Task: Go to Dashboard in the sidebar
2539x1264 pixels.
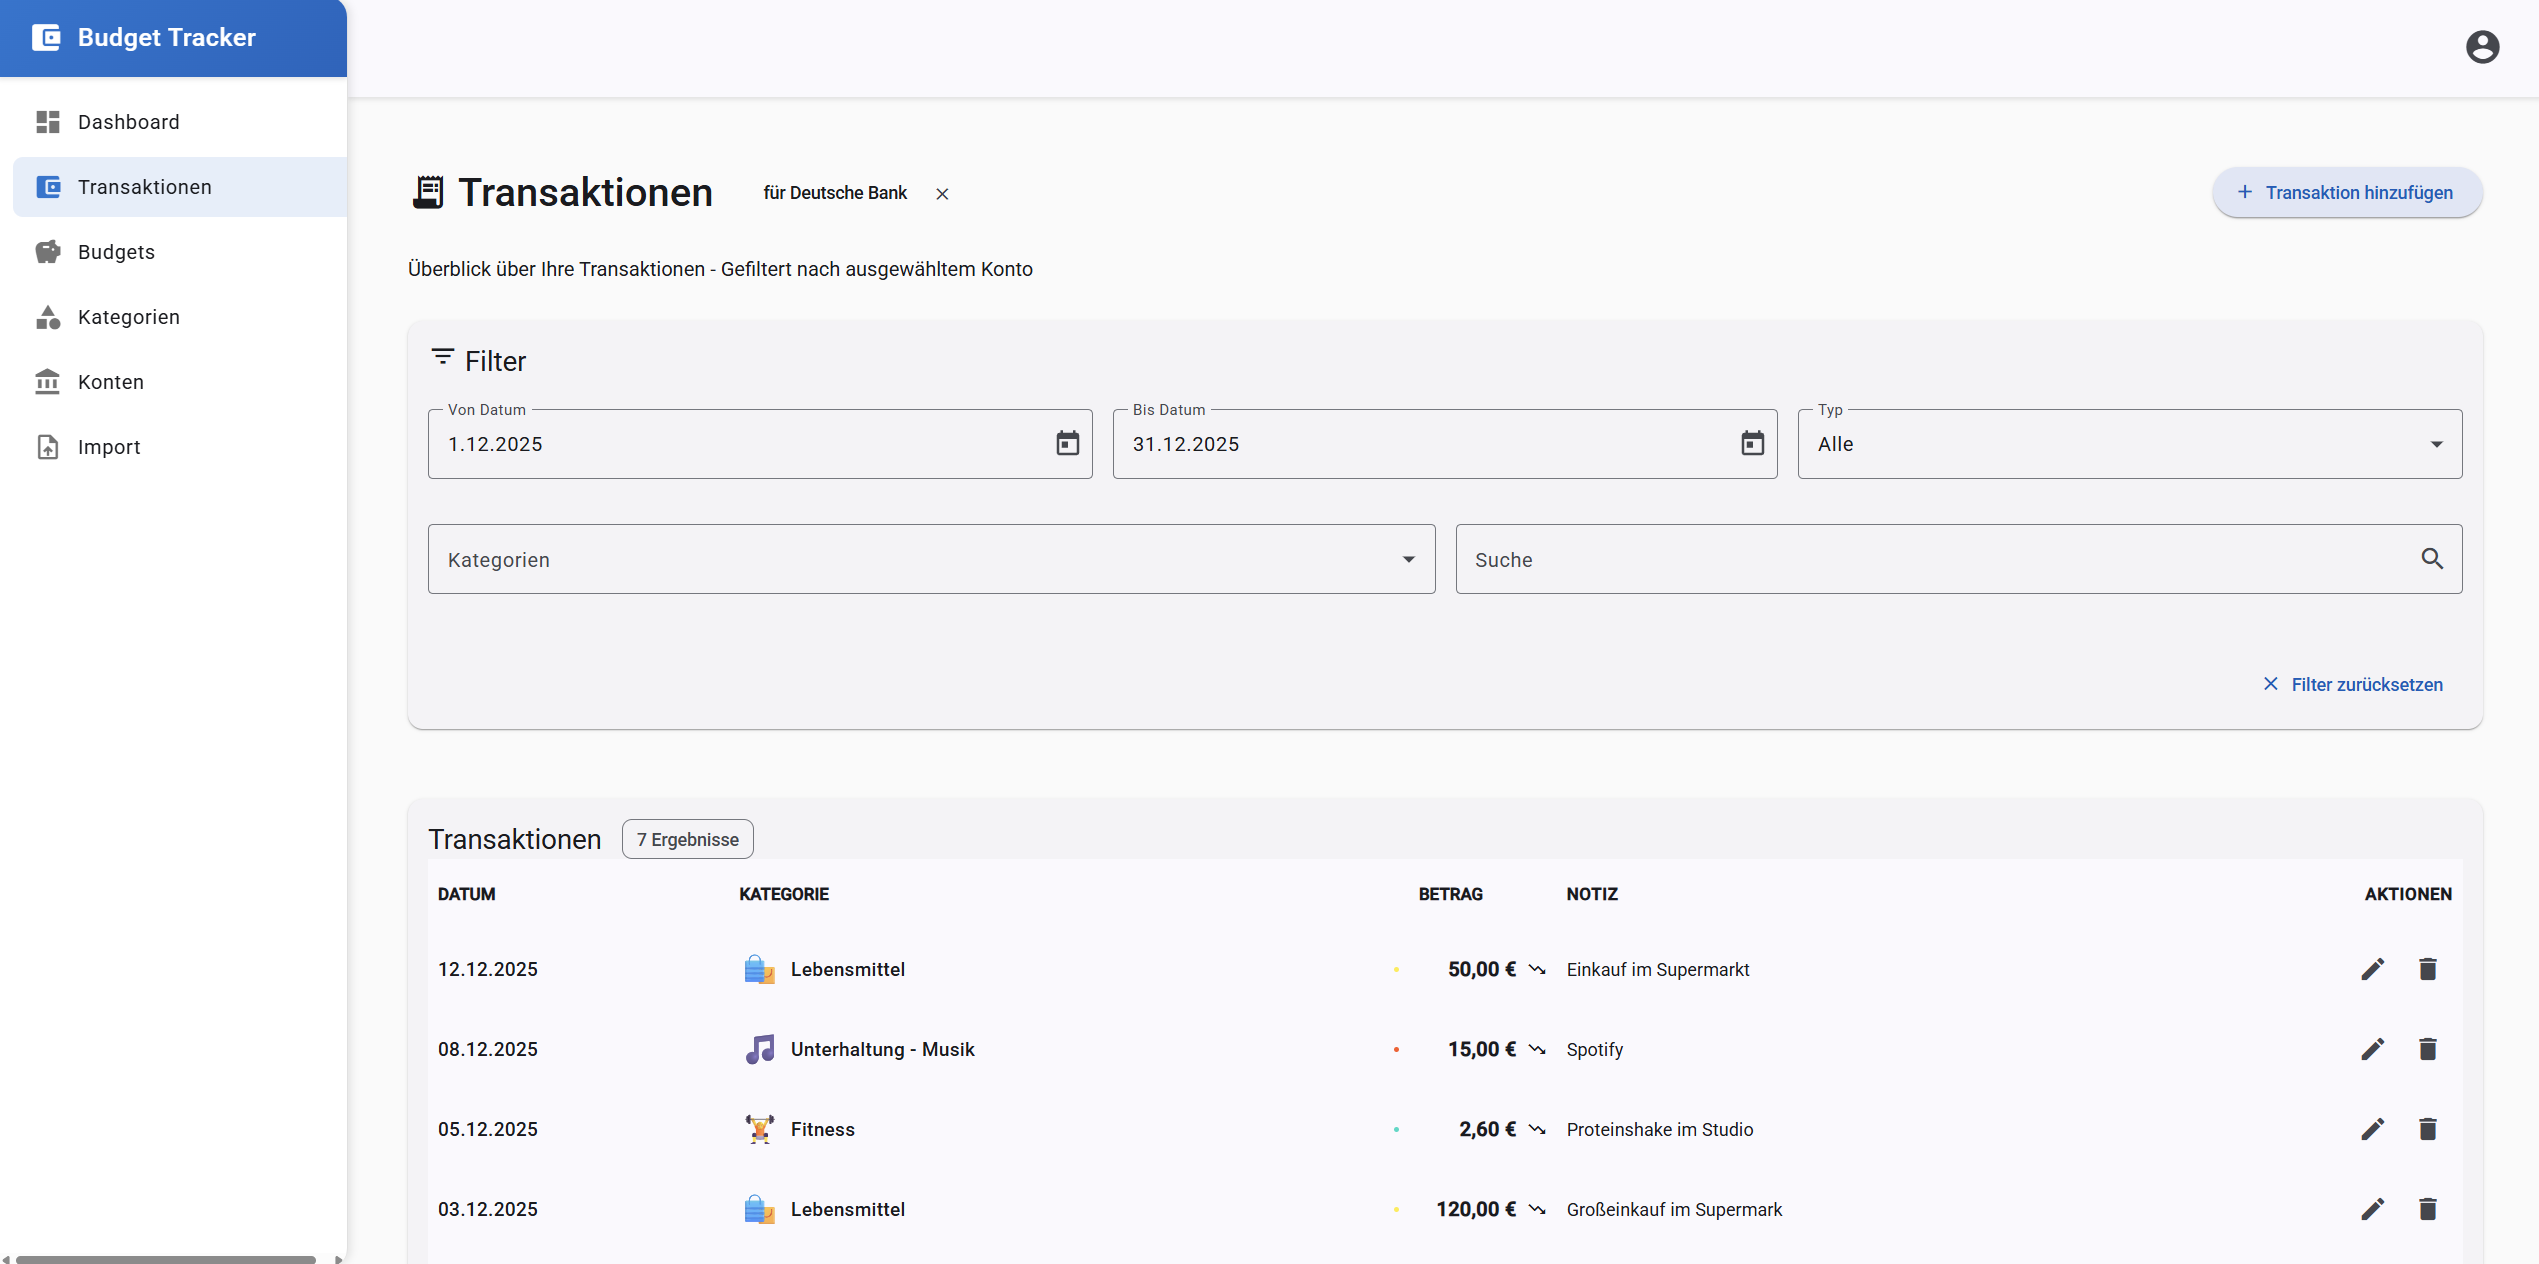Action: [180, 122]
